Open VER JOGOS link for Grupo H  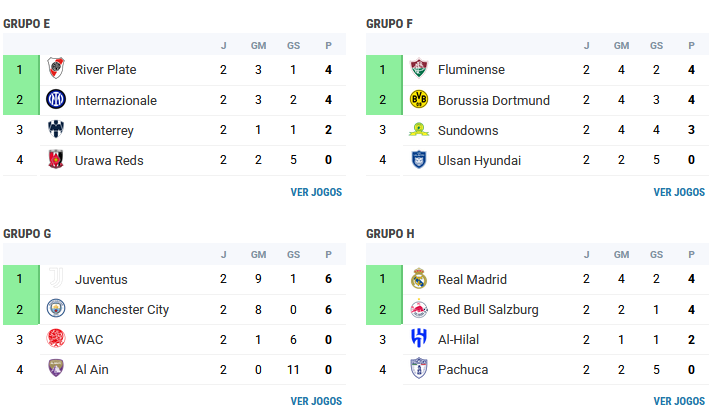pos(679,402)
